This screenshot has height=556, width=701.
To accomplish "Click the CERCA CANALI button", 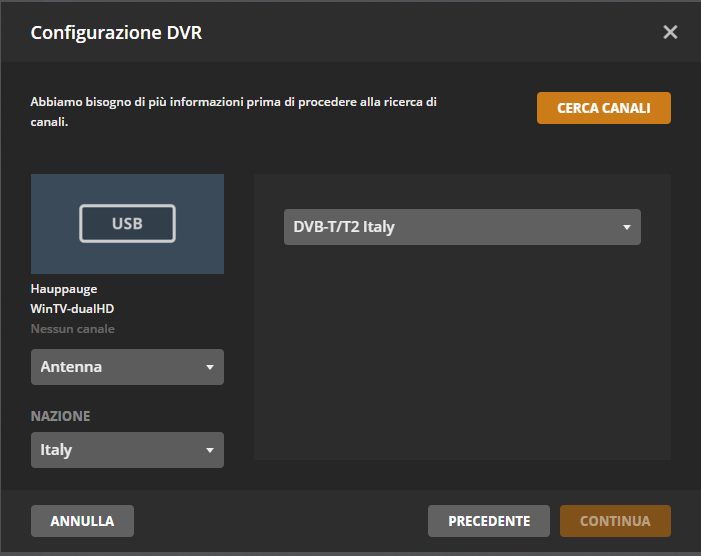I will coord(604,108).
